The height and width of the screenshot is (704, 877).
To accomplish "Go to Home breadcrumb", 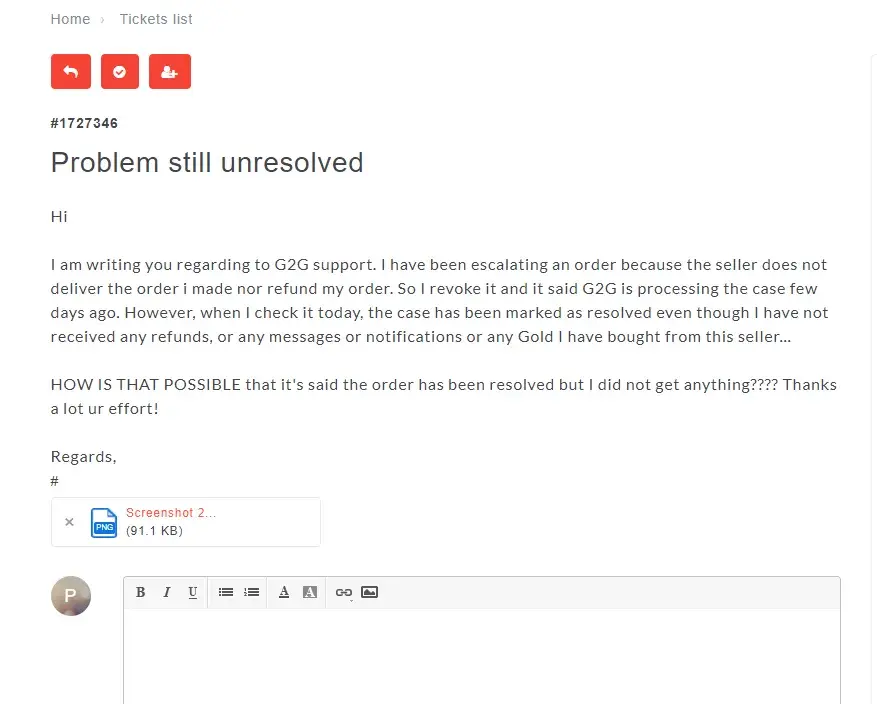I will pyautogui.click(x=70, y=19).
